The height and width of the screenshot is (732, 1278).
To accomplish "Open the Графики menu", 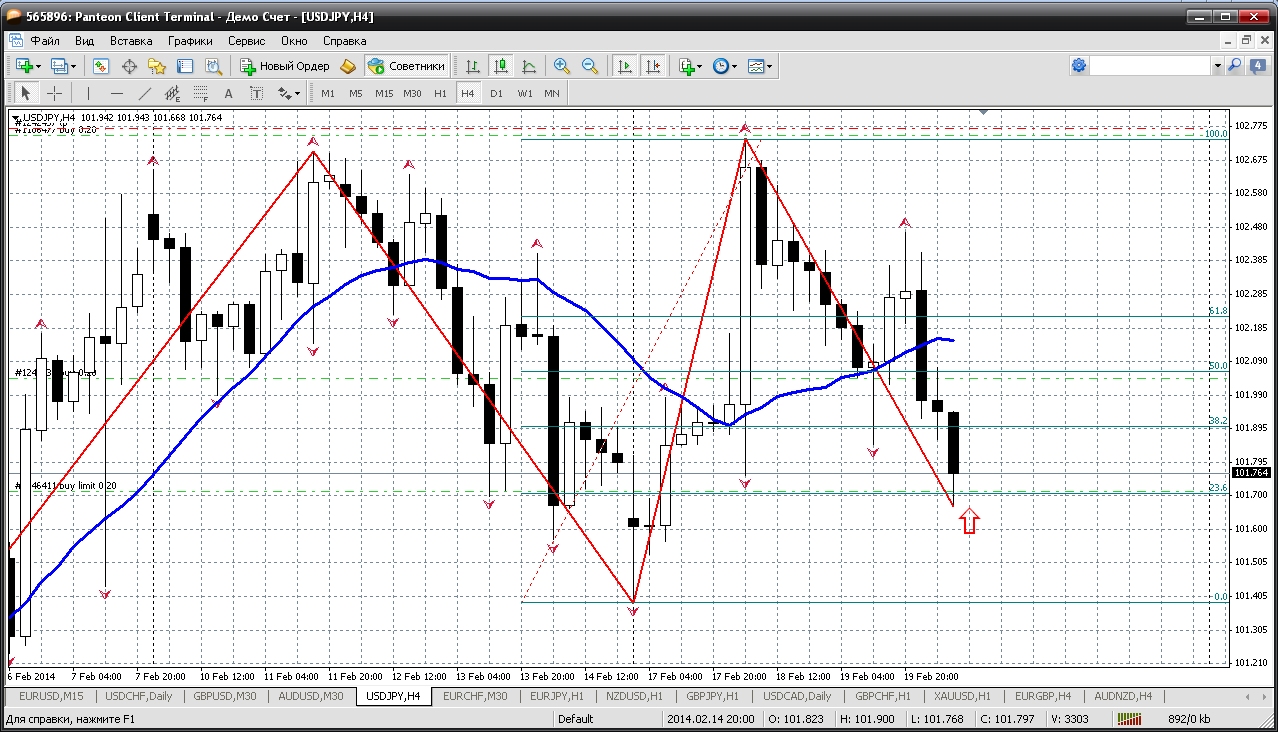I will coord(190,41).
